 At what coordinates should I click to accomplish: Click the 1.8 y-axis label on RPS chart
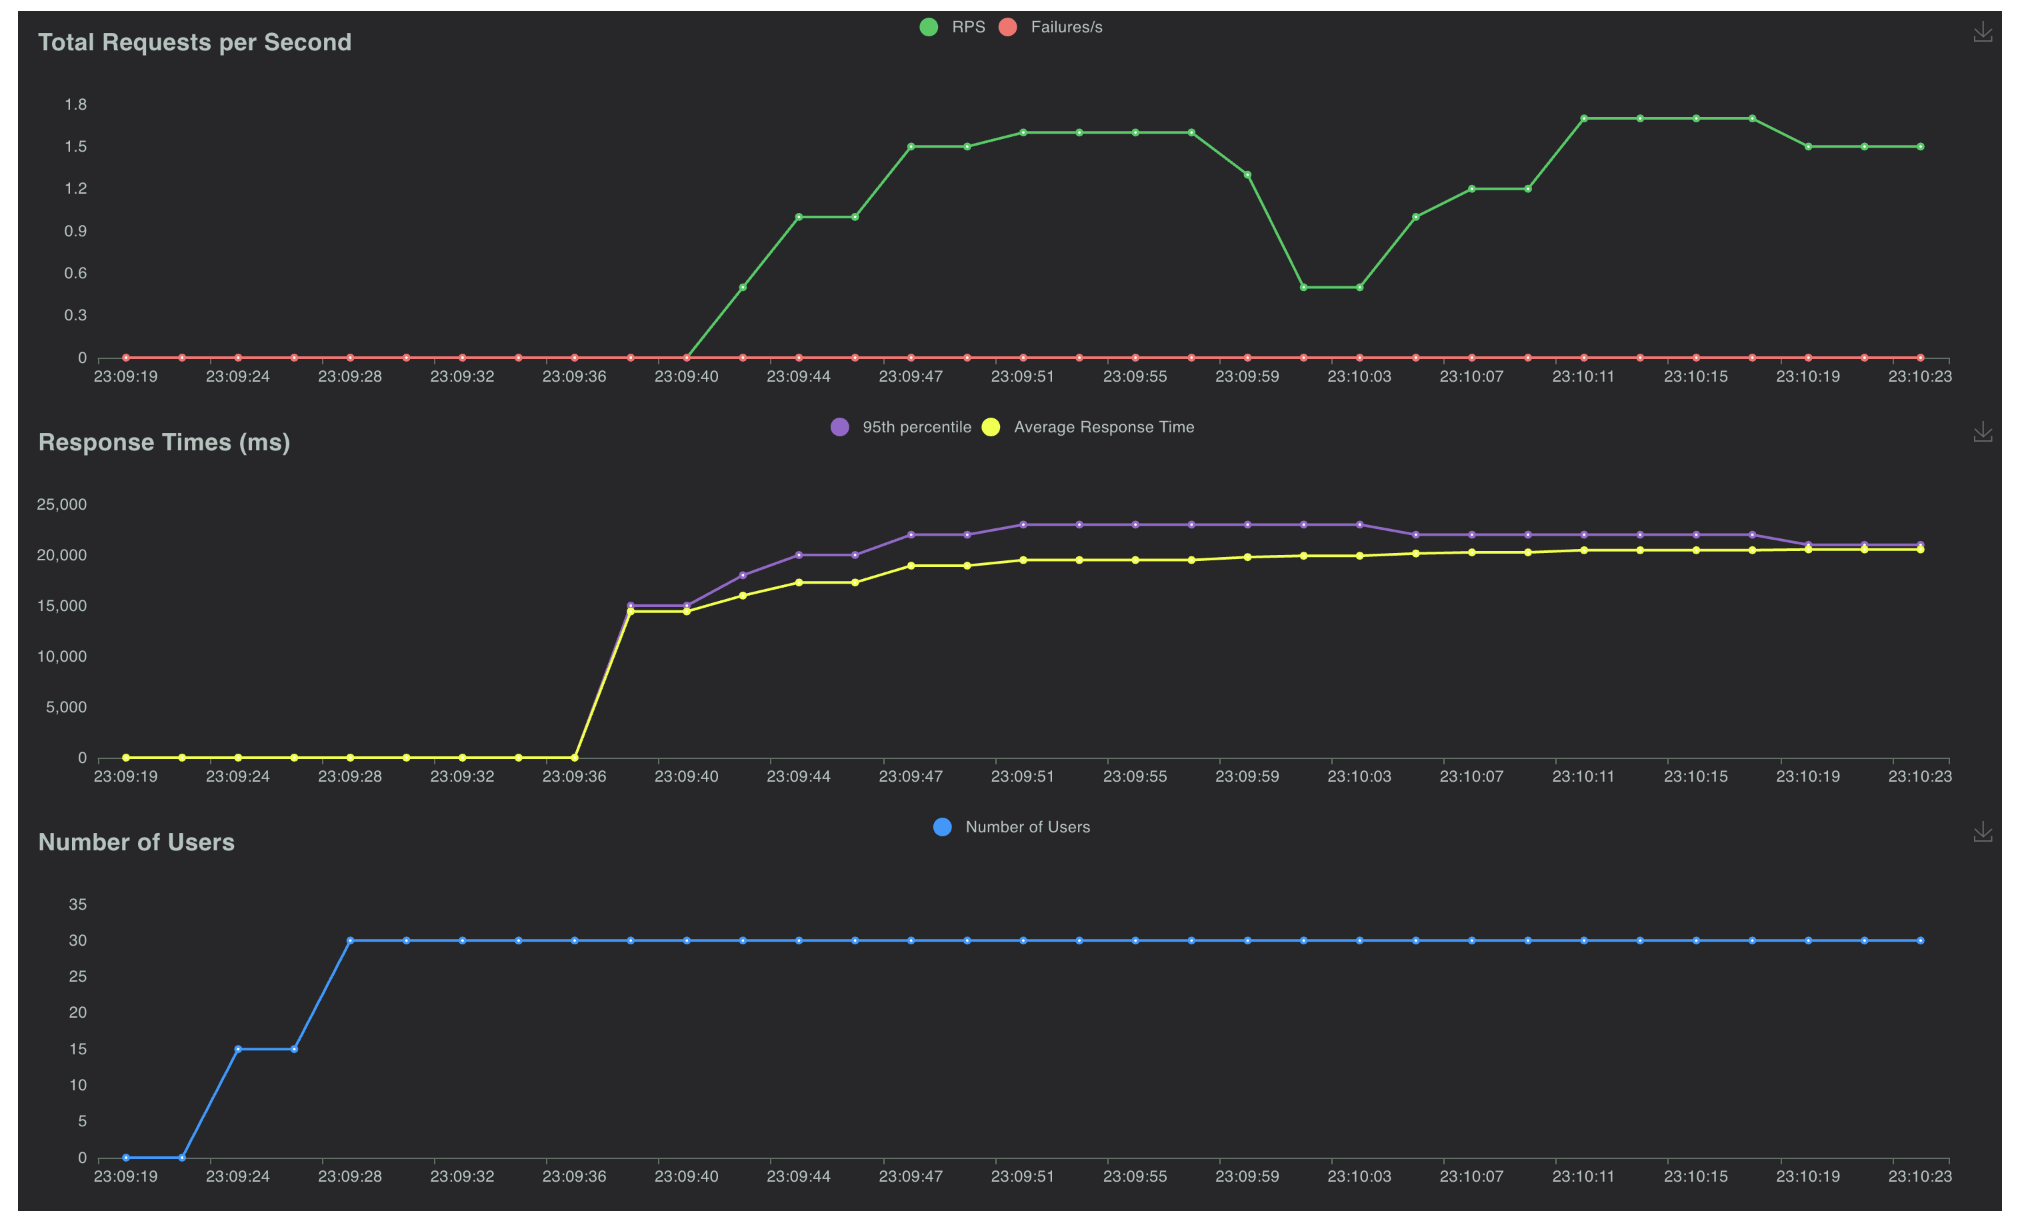pos(76,104)
